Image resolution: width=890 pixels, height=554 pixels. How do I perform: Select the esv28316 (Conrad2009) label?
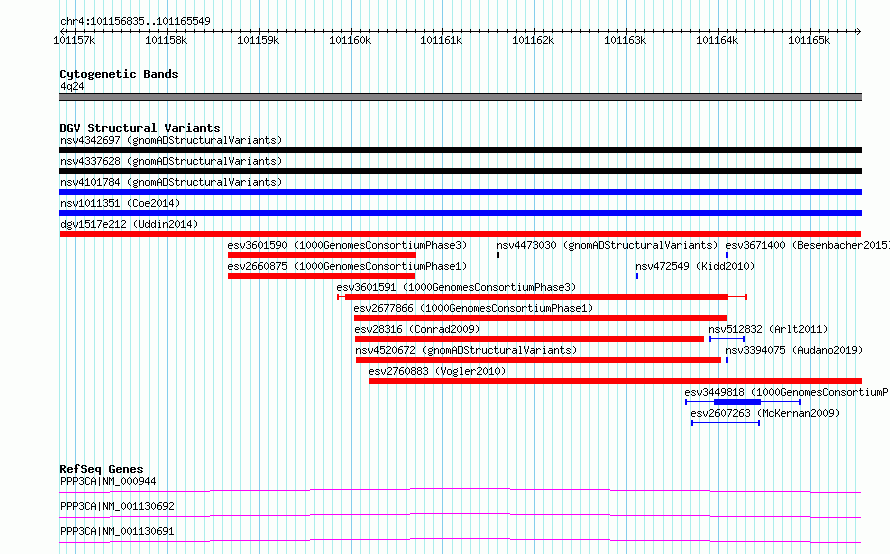click(417, 329)
